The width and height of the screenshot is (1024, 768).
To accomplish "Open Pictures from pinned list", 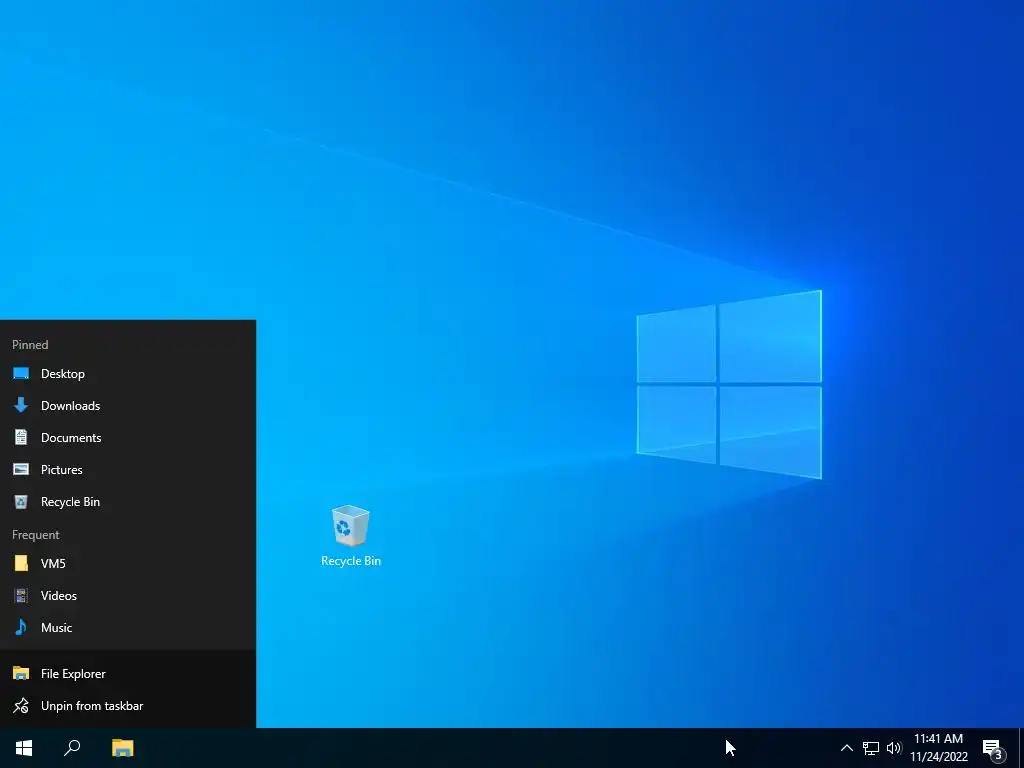I will 128,470.
